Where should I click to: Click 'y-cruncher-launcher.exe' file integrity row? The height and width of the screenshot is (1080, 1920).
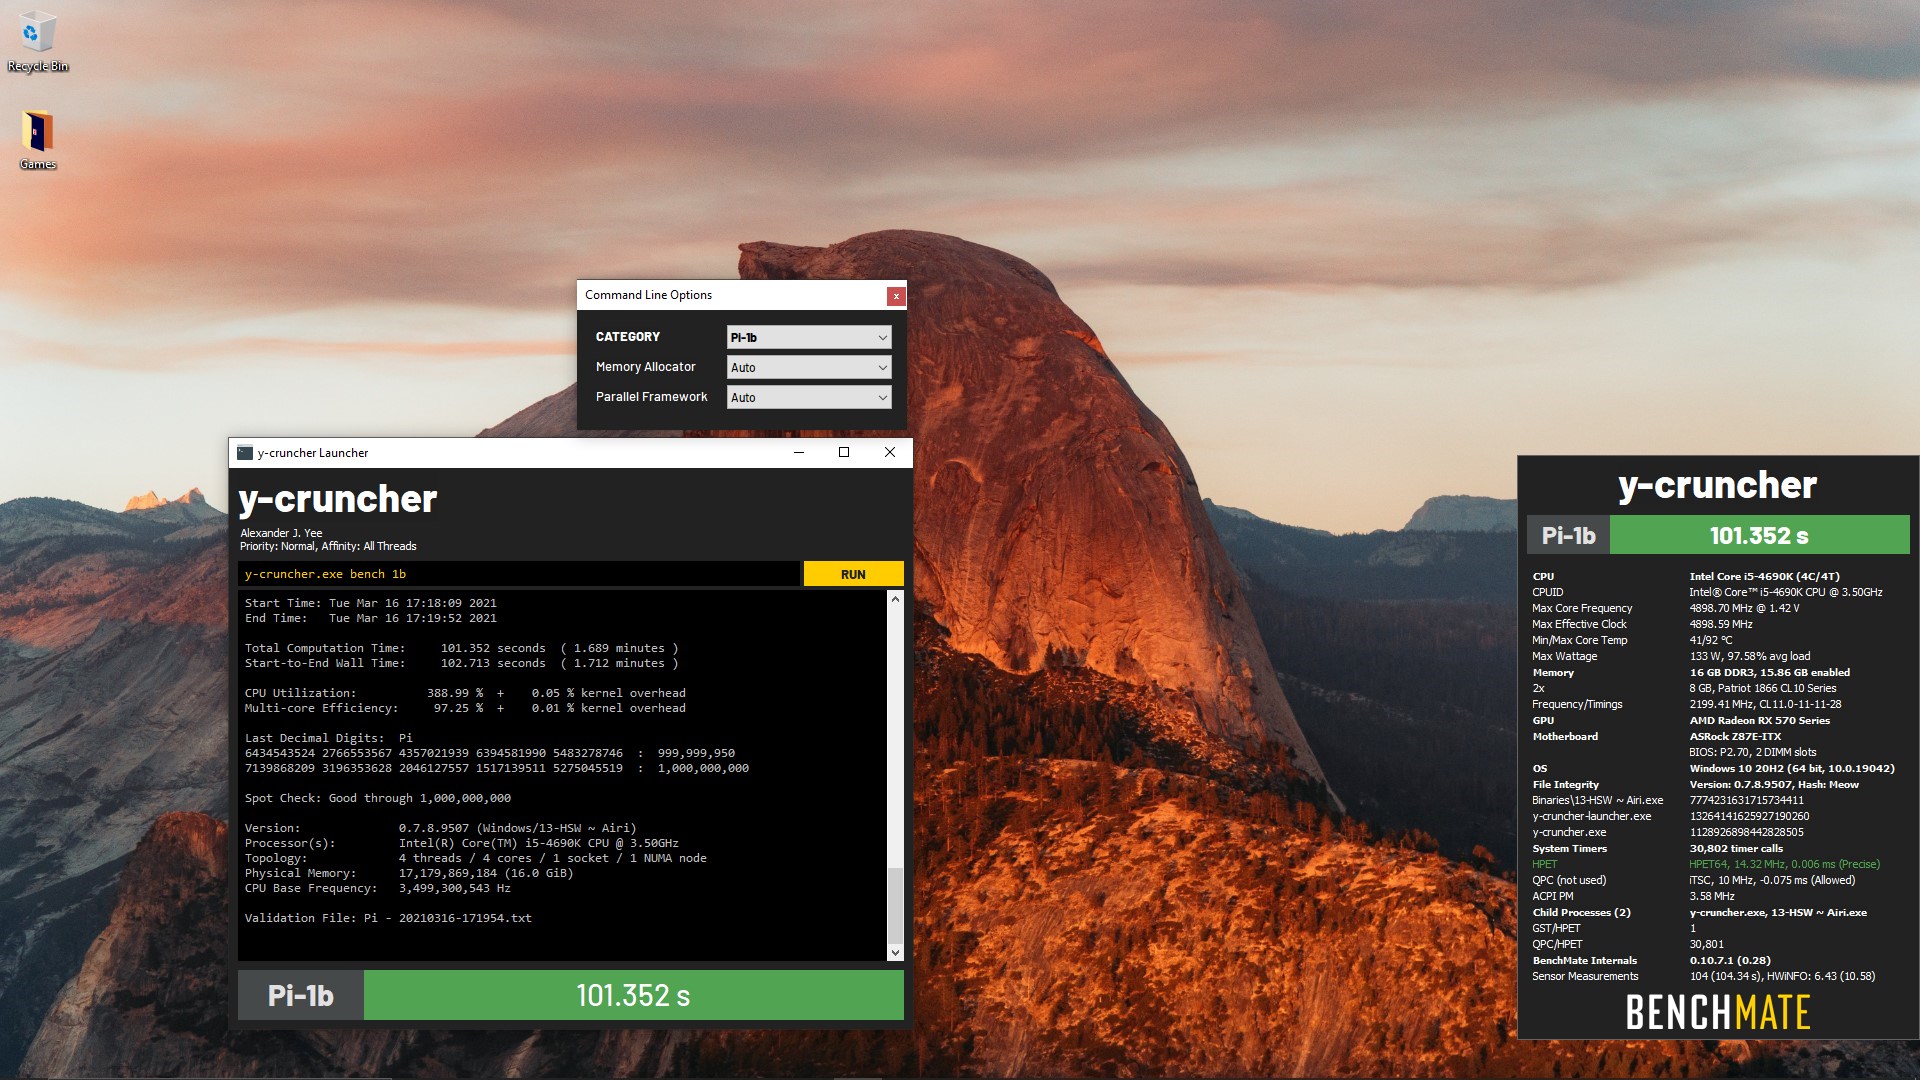pos(1670,816)
